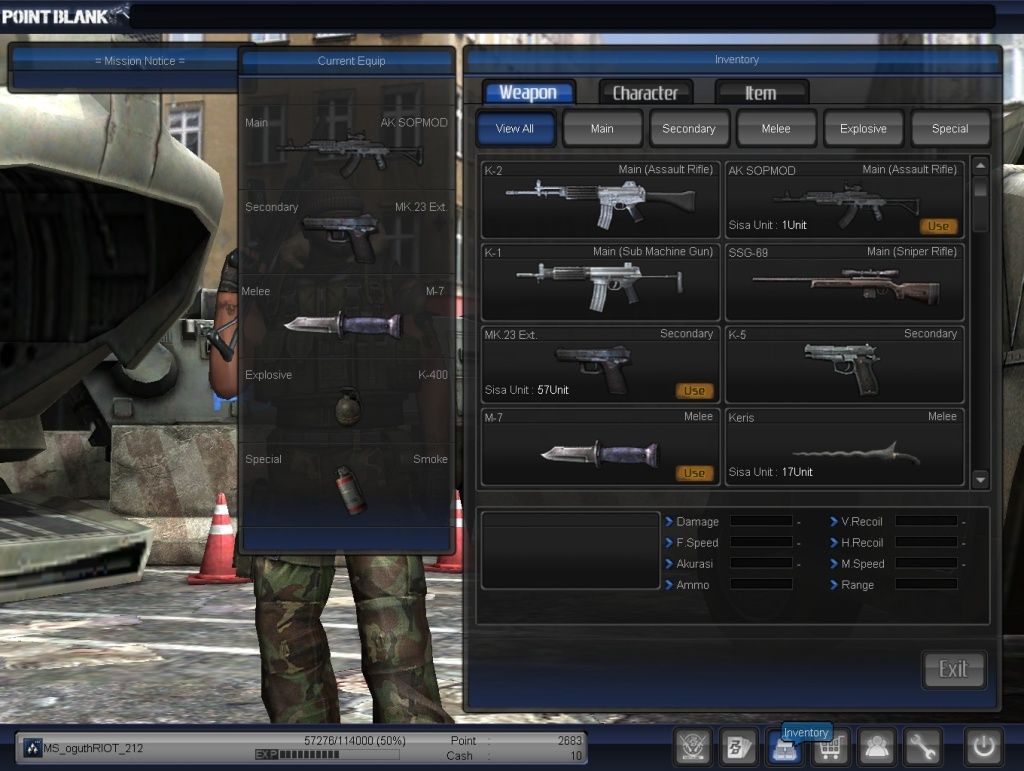Open the wrench settings icon

[921, 747]
